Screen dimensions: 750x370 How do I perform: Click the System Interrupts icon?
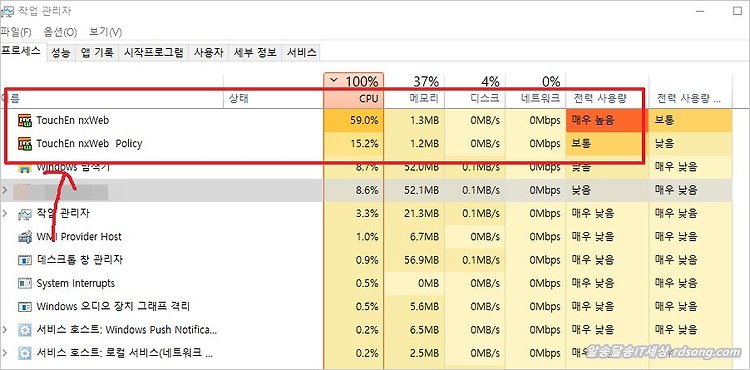24,283
